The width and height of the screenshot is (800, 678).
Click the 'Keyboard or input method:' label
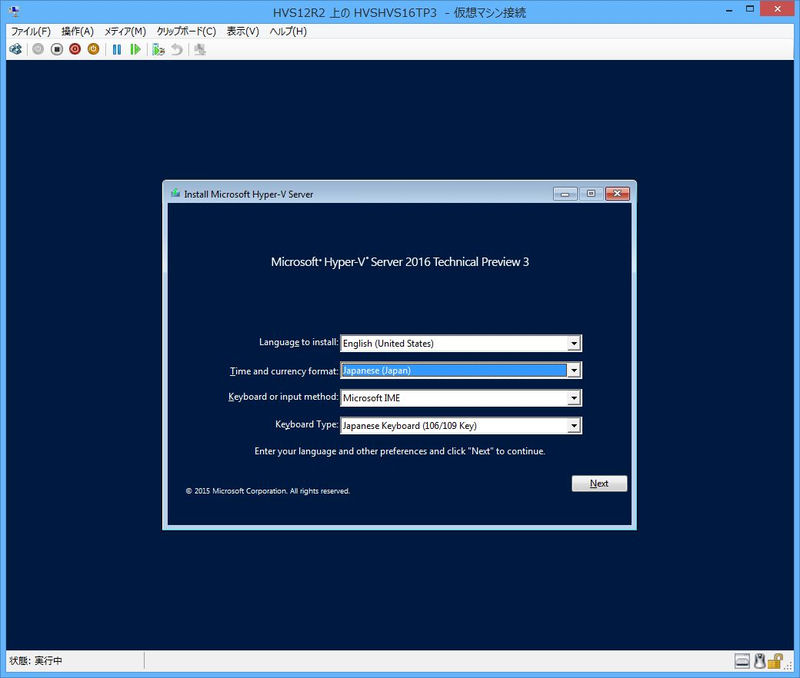tap(283, 397)
